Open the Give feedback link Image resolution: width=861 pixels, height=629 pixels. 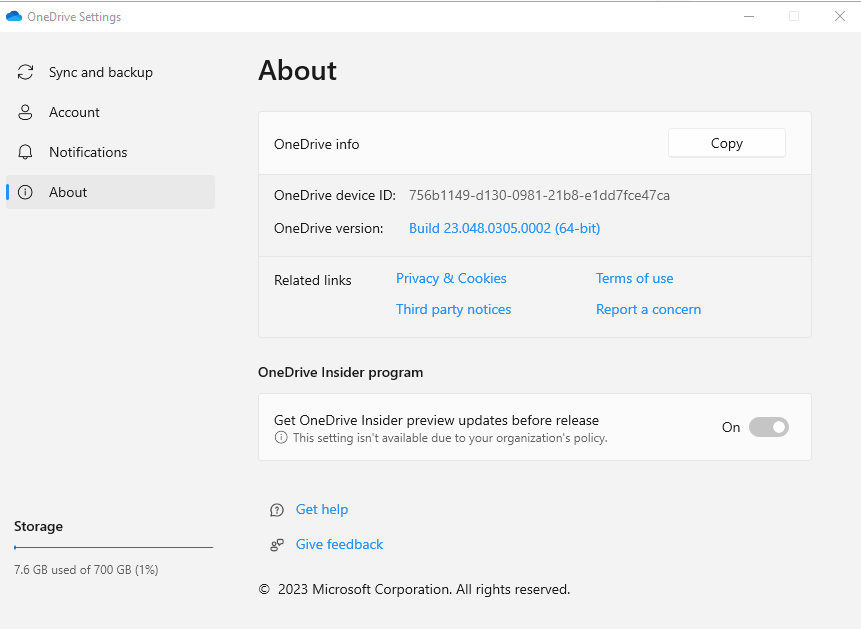click(339, 544)
